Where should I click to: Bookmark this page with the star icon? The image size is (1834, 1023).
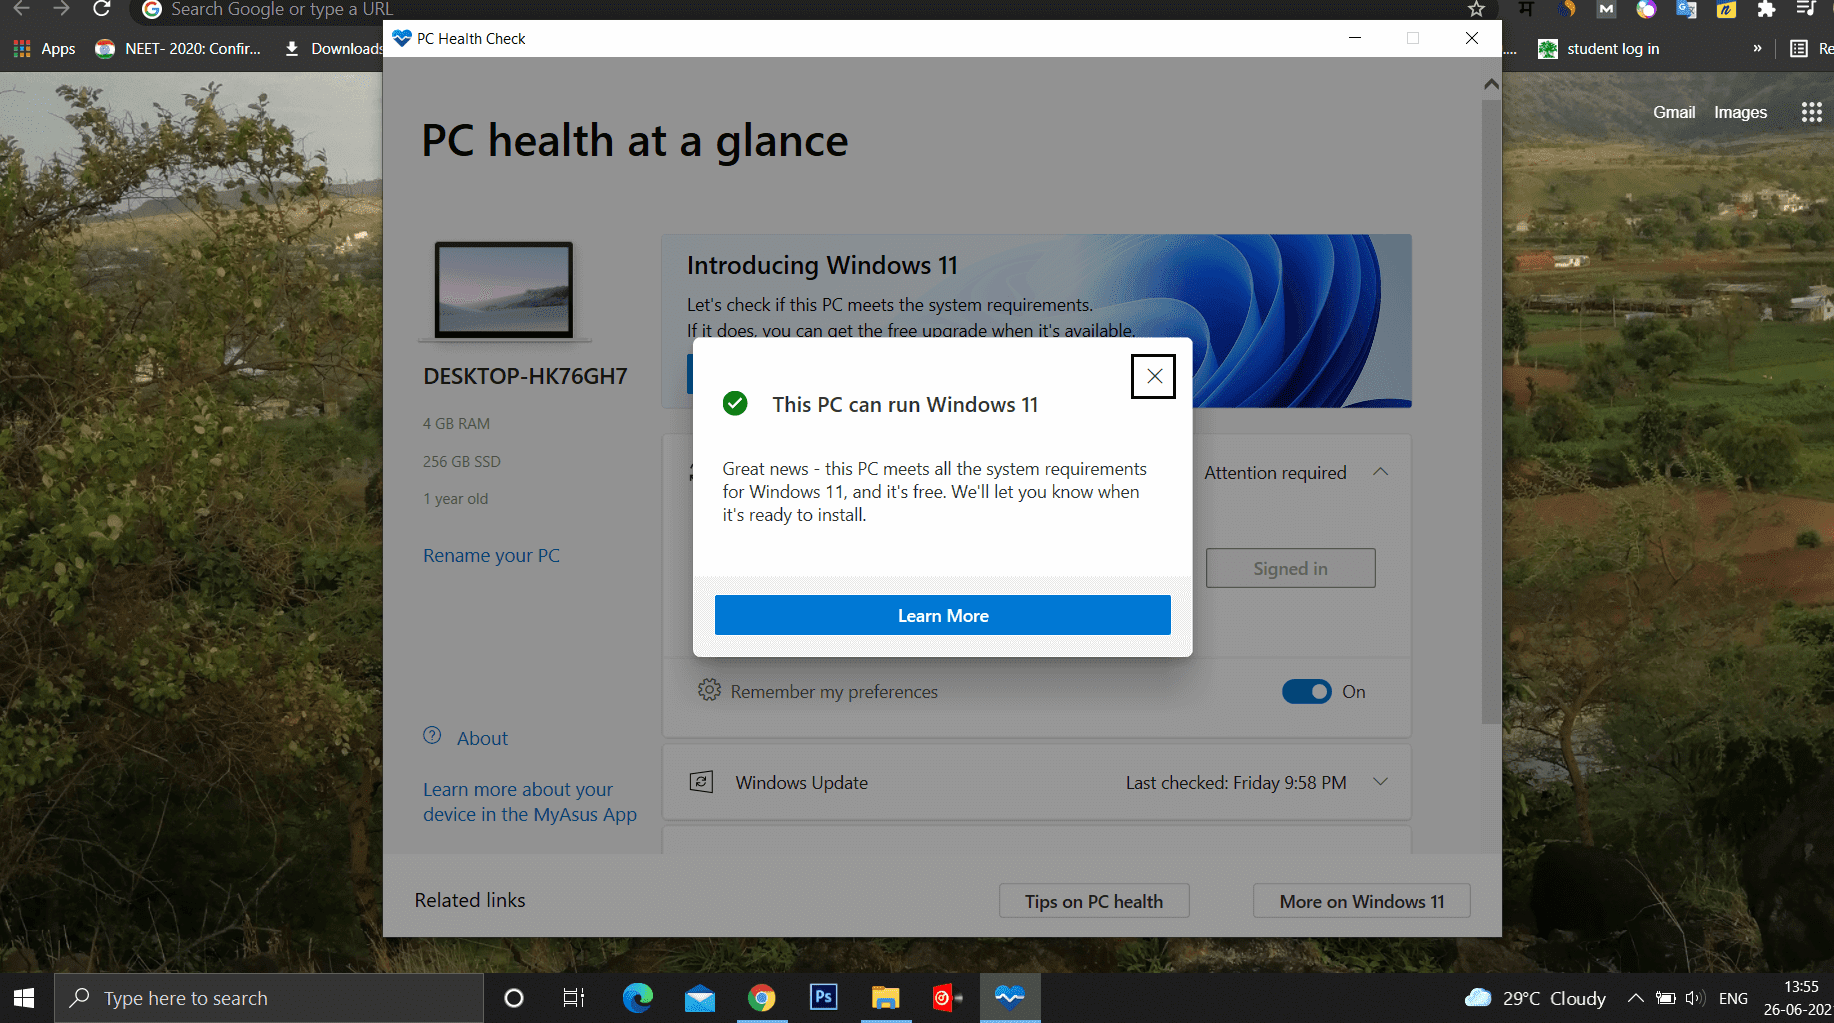click(x=1476, y=9)
